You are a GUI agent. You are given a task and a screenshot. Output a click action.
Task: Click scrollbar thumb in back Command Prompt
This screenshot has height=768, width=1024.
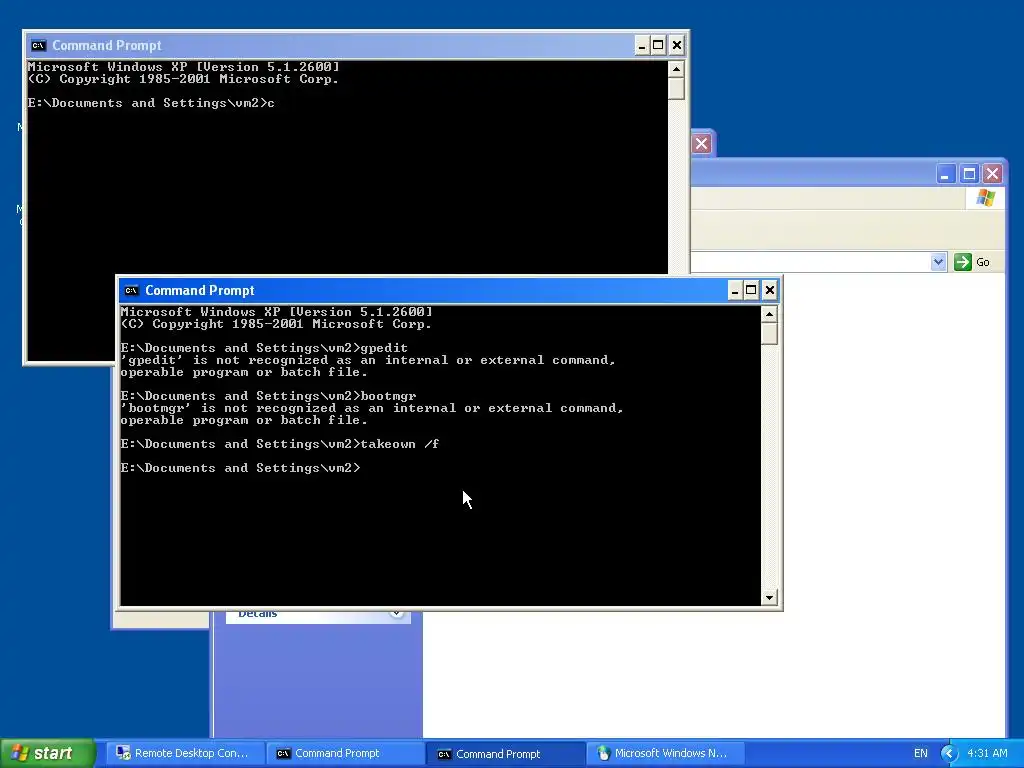tap(677, 89)
